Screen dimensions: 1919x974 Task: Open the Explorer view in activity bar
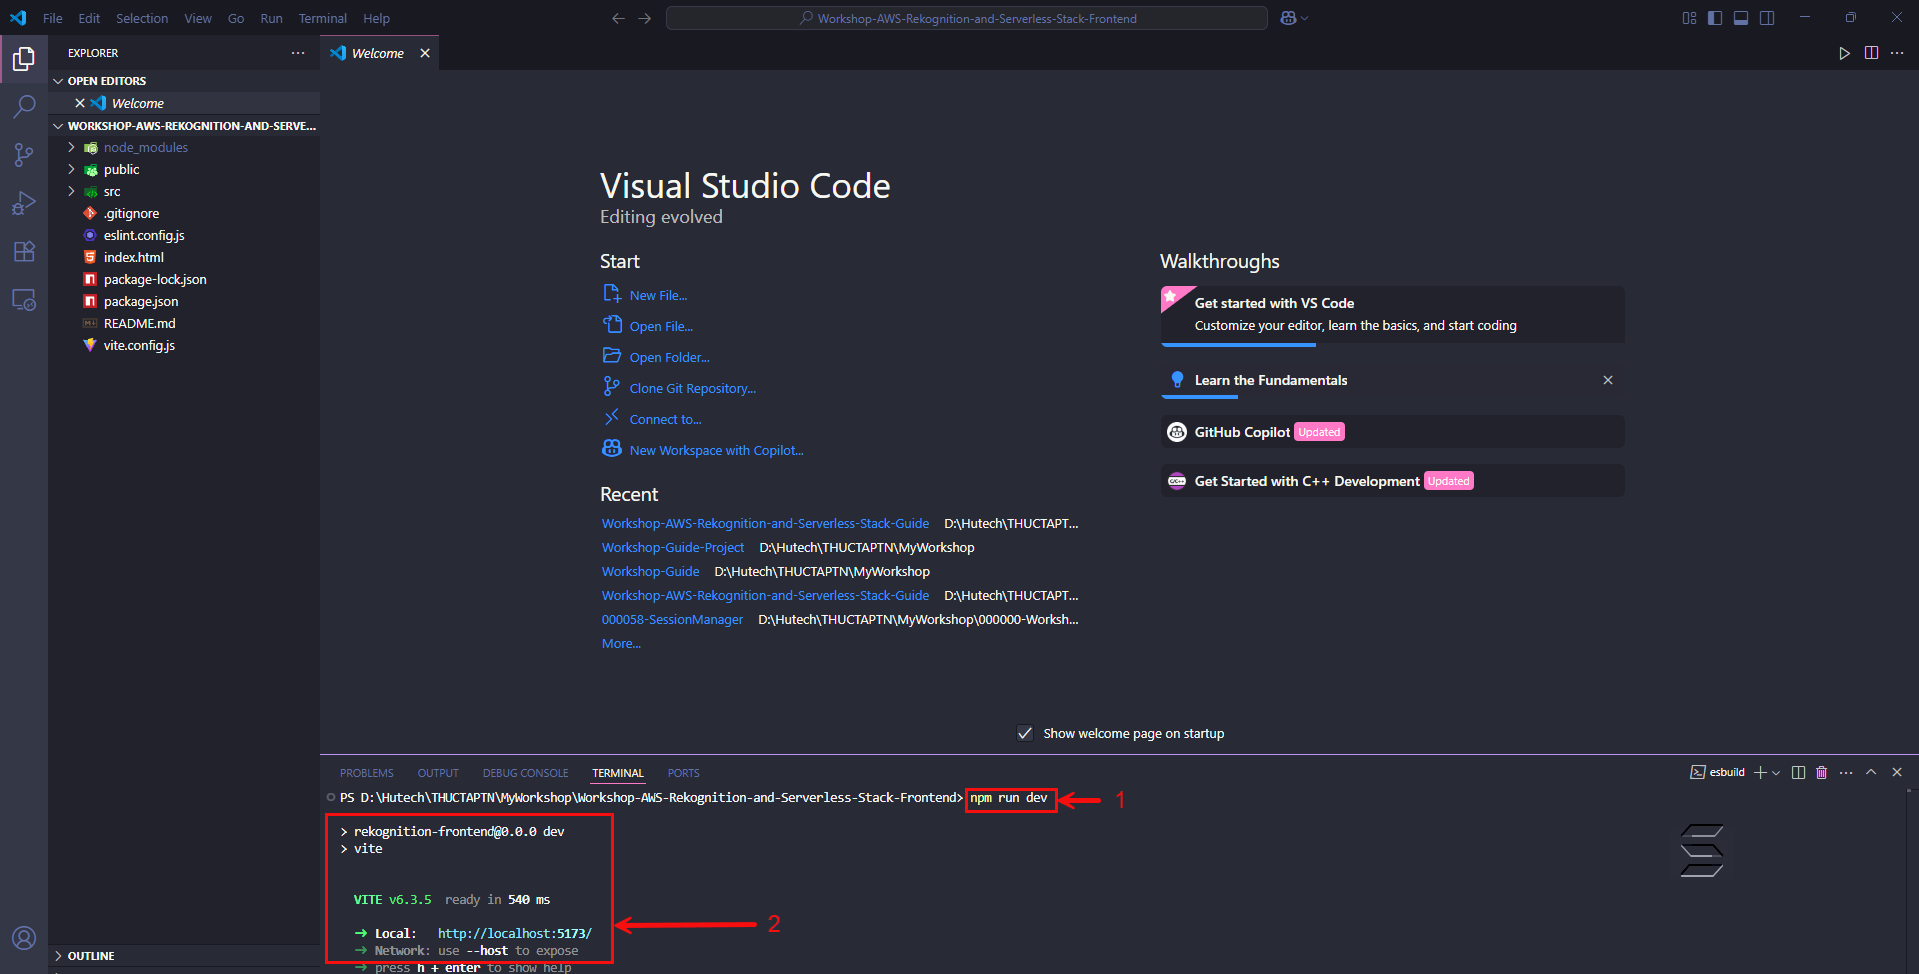point(24,59)
